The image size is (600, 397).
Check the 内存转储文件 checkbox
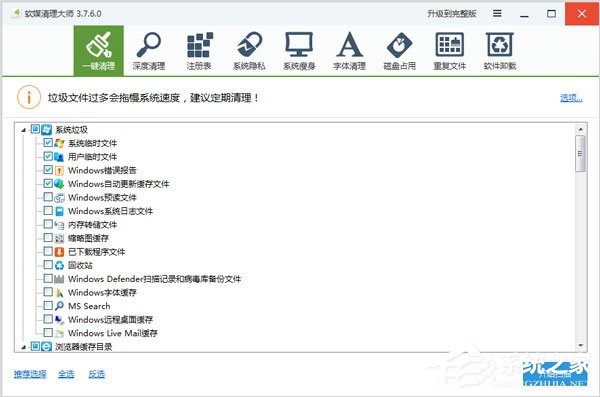[48, 224]
